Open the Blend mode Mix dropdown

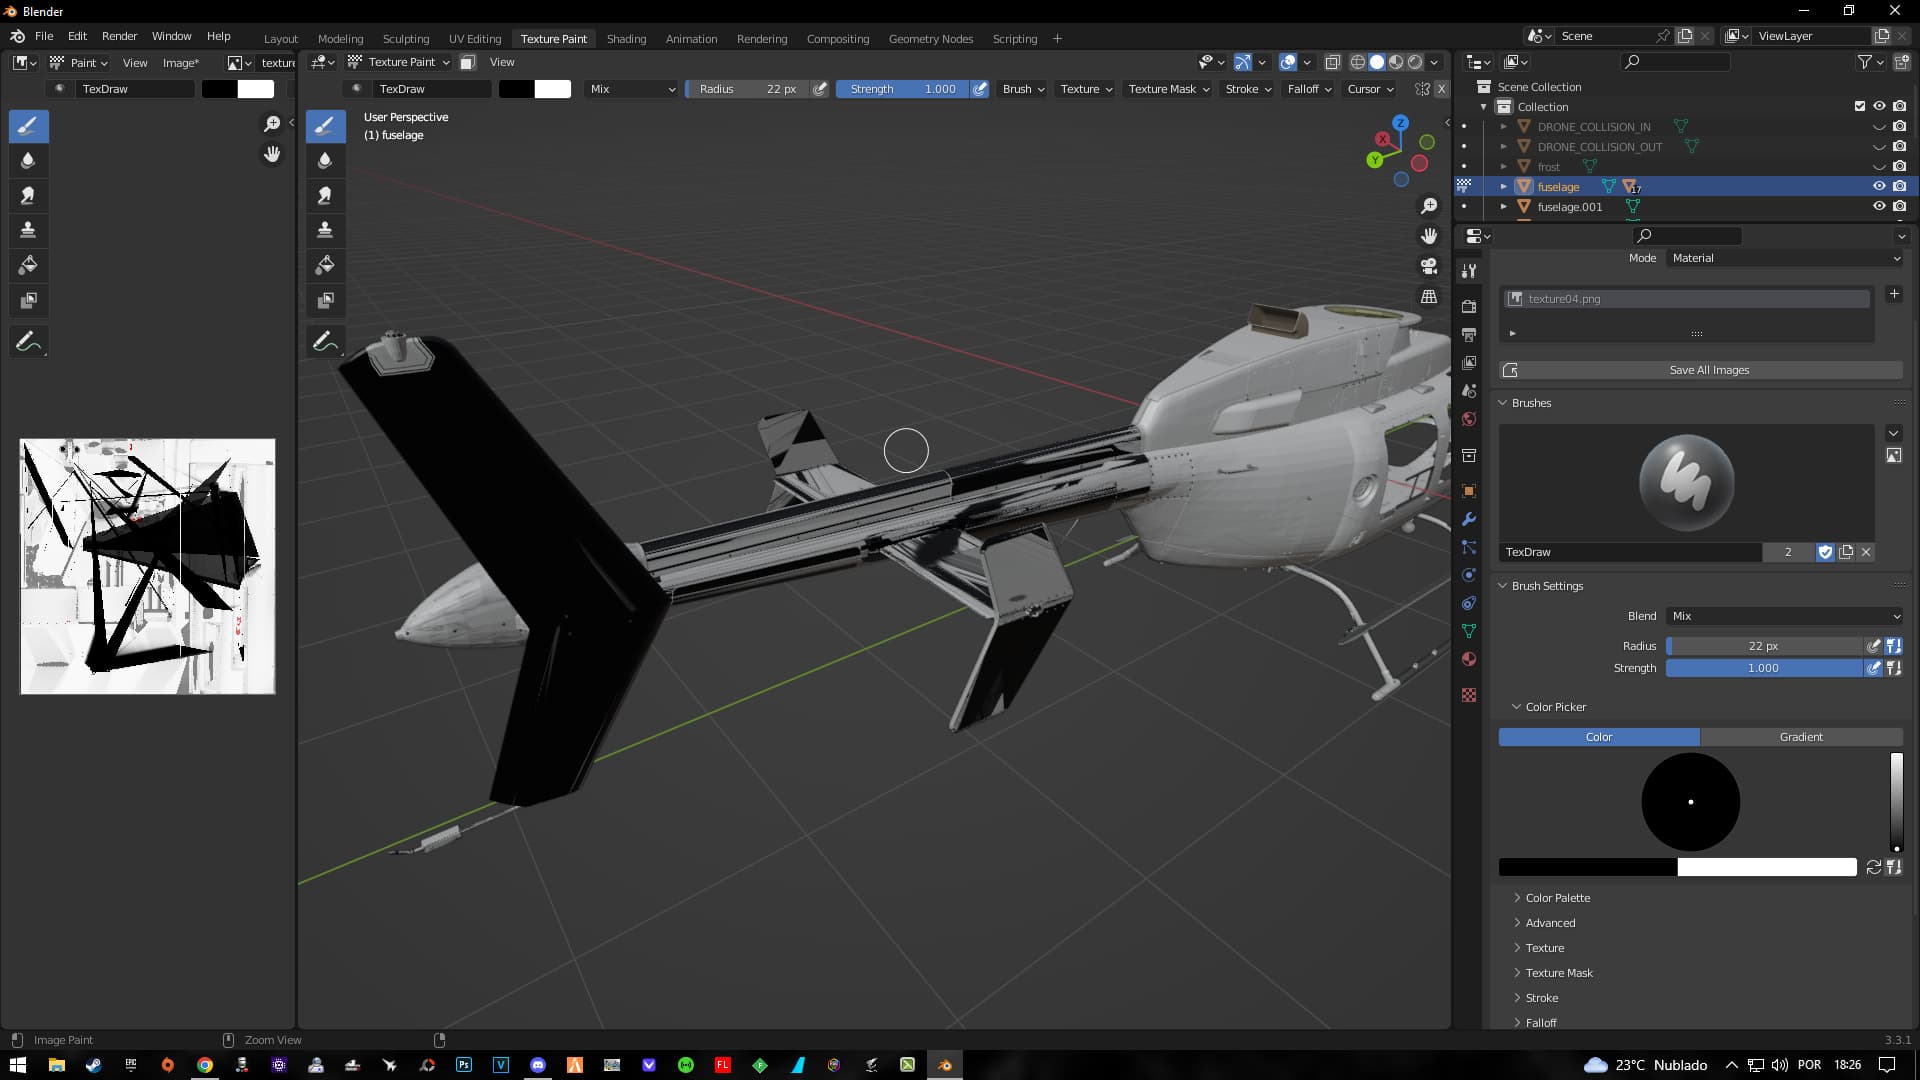point(1784,616)
